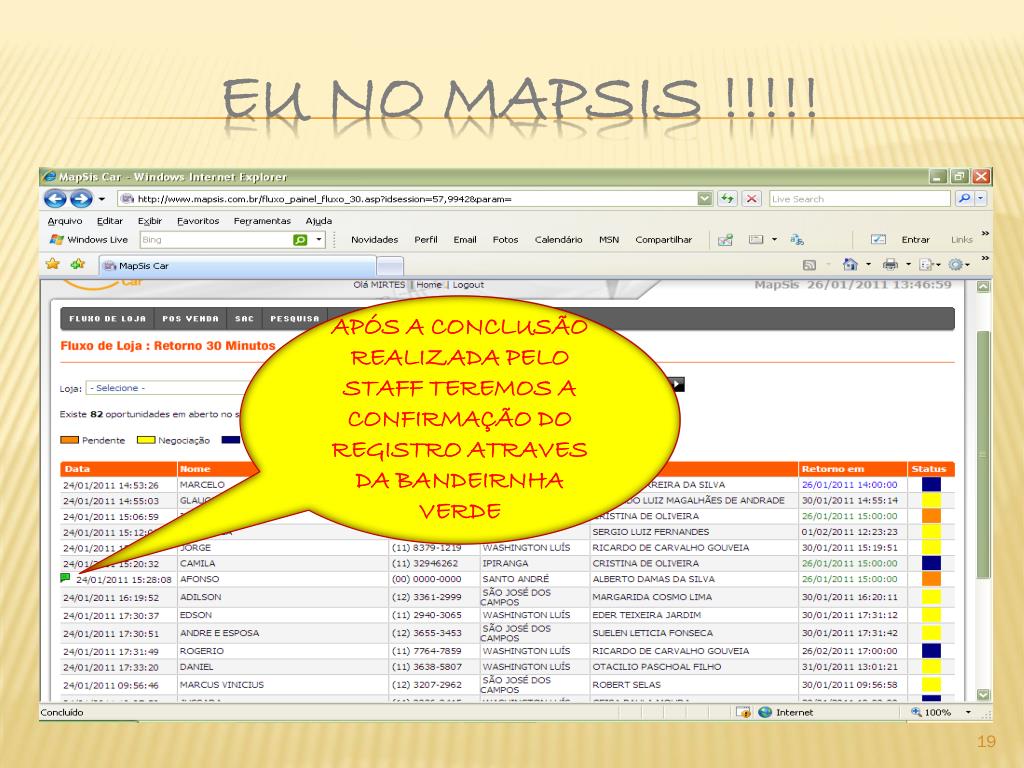The height and width of the screenshot is (768, 1024).
Task: Open the dropdown arrow next to the Bing search button
Action: click(319, 240)
